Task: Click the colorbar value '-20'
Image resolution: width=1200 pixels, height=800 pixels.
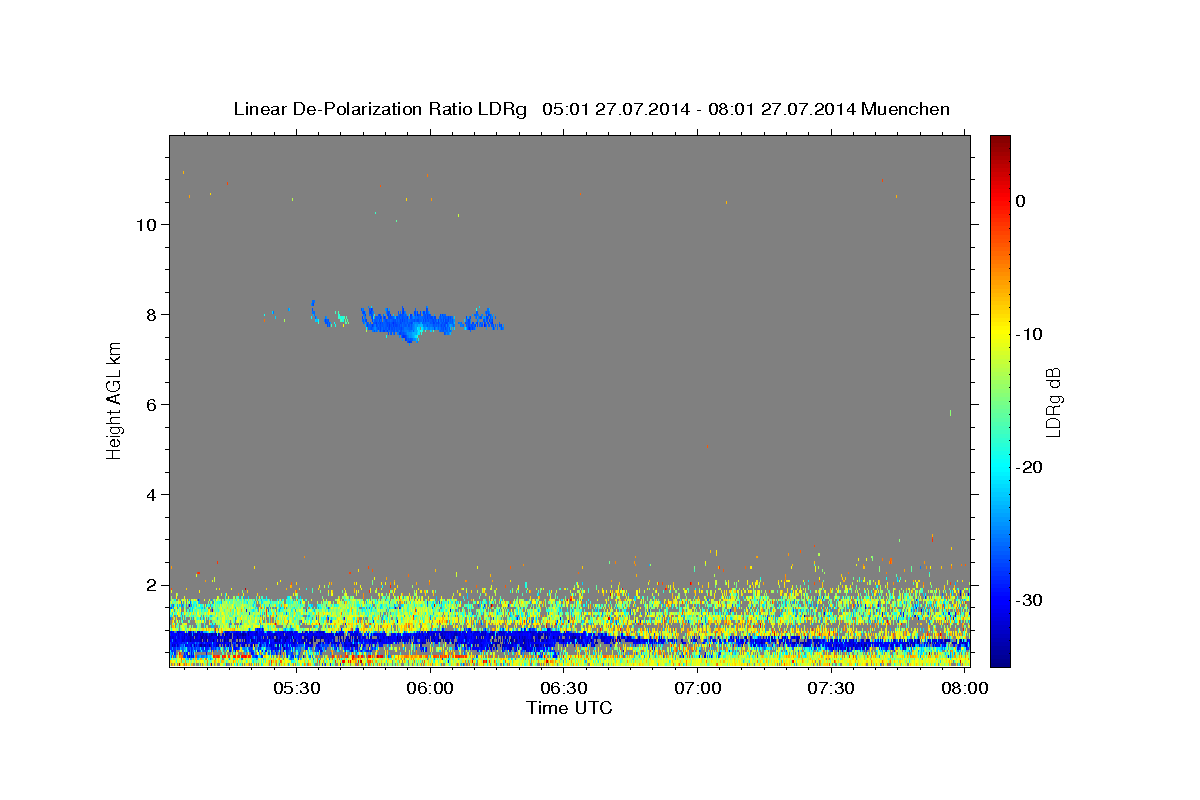Action: (x=1029, y=467)
